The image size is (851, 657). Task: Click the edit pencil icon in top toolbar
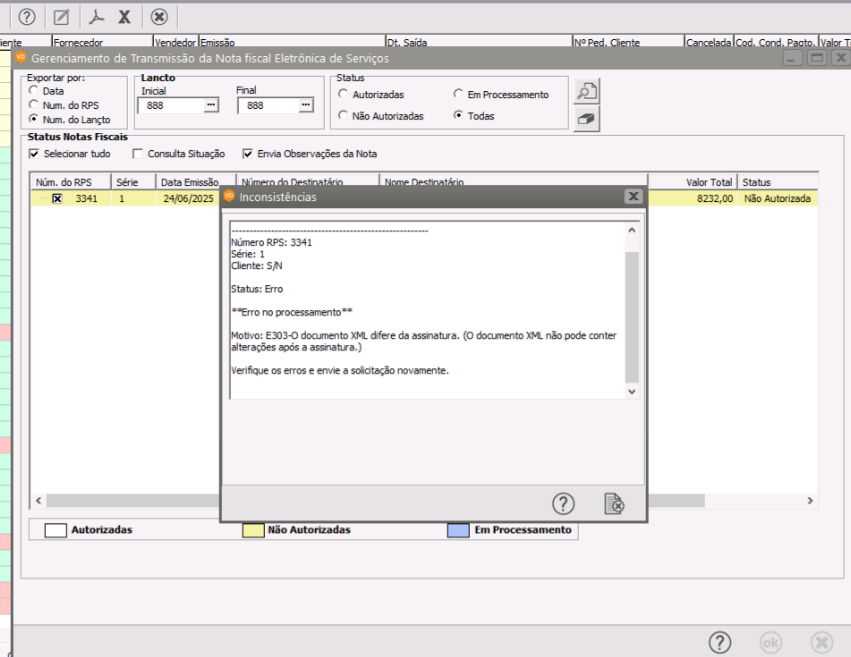(x=62, y=16)
